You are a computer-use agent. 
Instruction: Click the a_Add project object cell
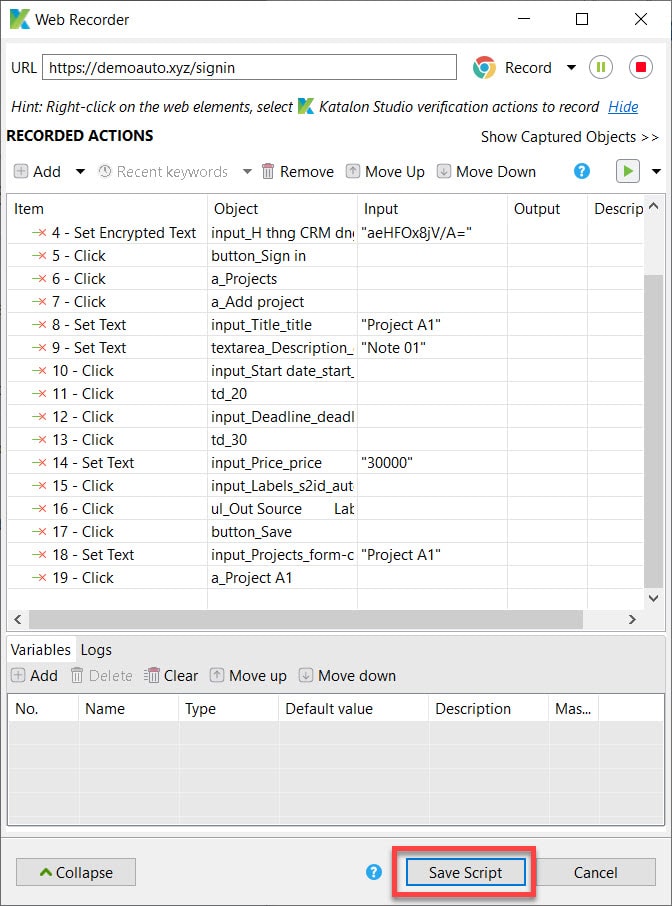pos(282,302)
